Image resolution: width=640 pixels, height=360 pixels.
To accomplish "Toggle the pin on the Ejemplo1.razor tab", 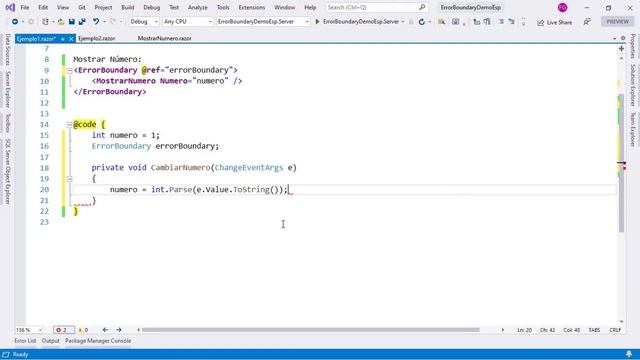I will [x=63, y=39].
